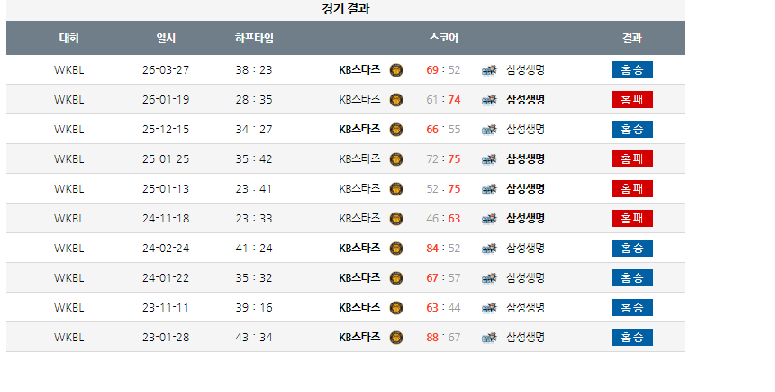
Task: Click the red 홈패 badge in the 61:74 row
Action: point(632,99)
